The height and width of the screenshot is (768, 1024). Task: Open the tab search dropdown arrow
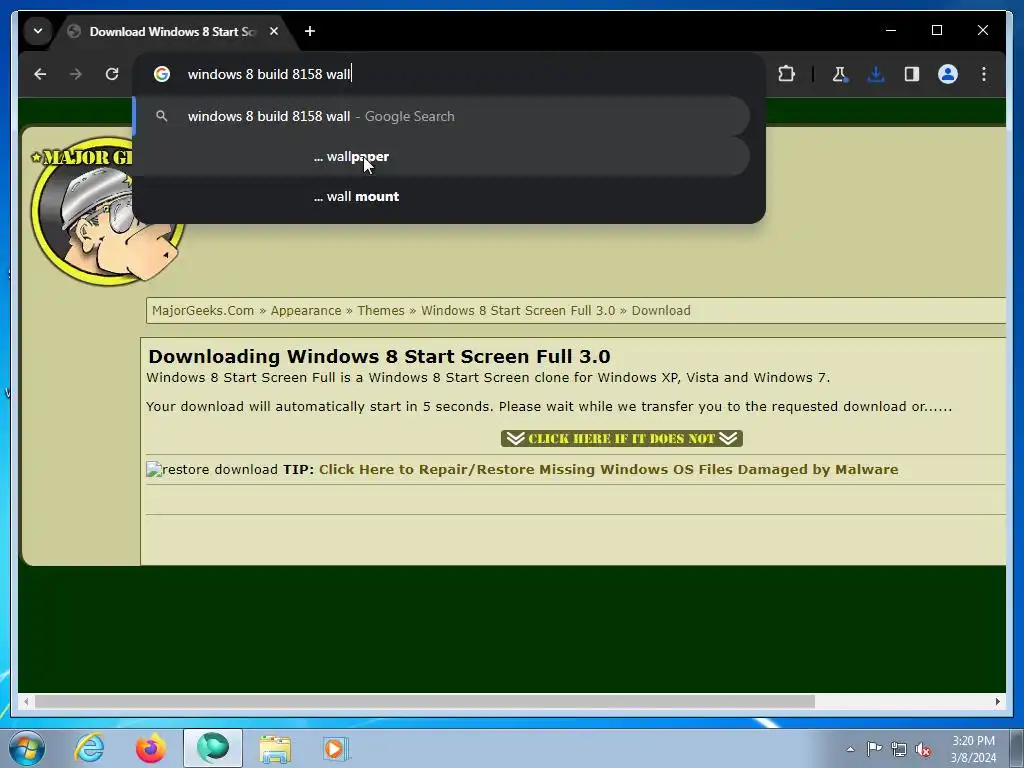point(38,31)
